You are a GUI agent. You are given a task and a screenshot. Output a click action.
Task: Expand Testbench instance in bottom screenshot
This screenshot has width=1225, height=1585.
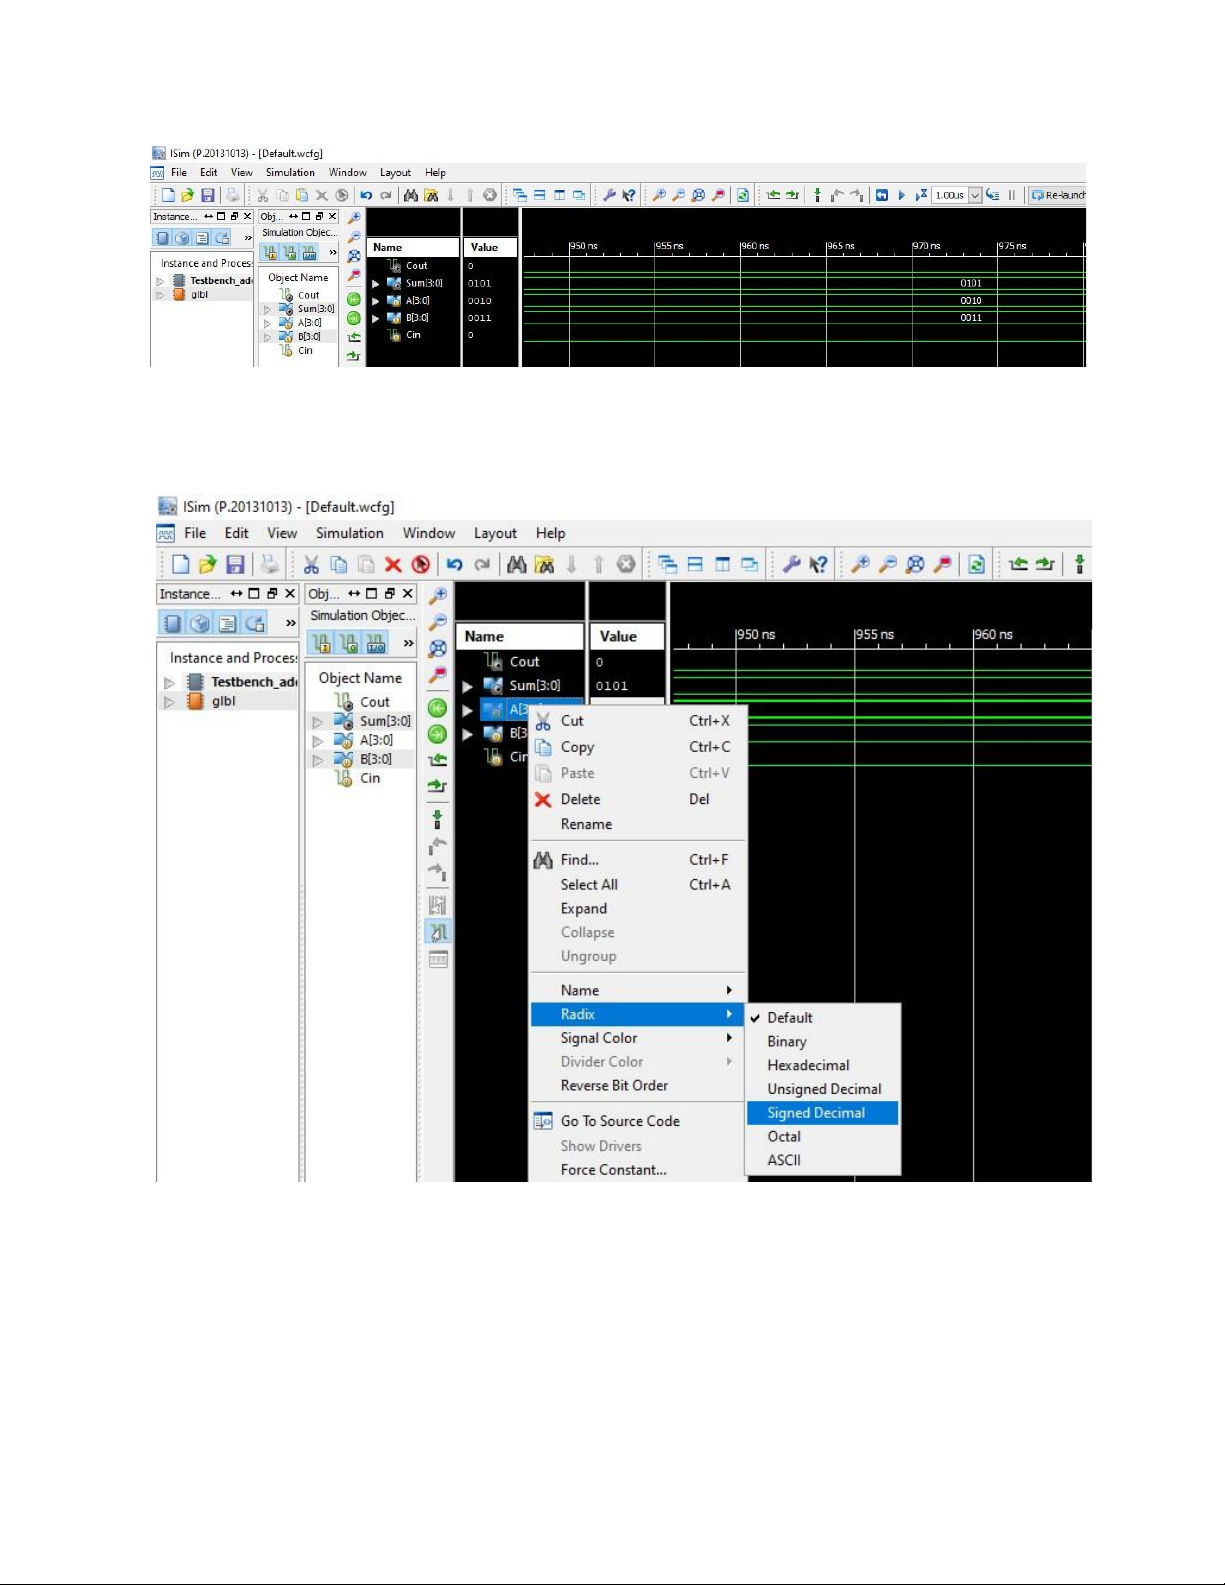pyautogui.click(x=169, y=682)
